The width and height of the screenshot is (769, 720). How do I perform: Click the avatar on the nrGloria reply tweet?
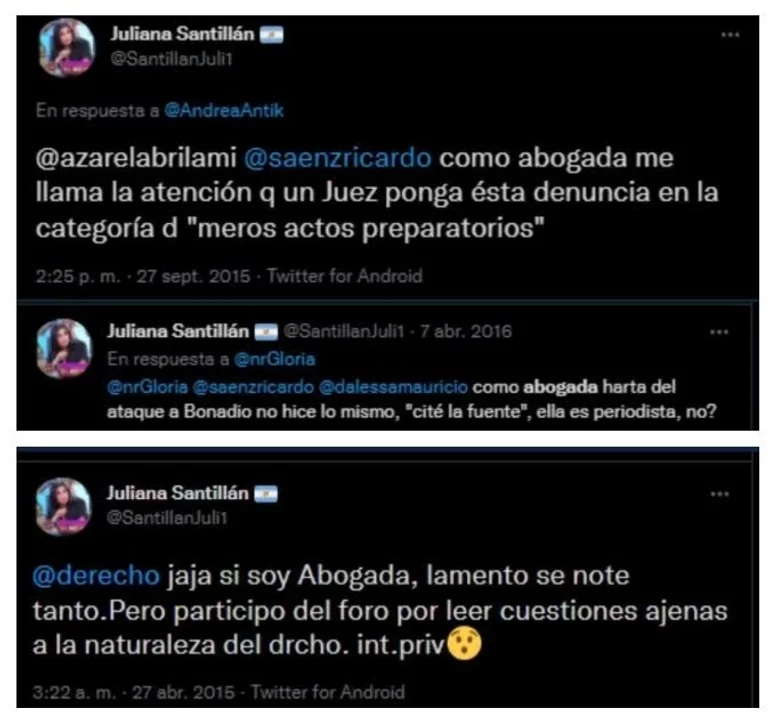tap(64, 349)
